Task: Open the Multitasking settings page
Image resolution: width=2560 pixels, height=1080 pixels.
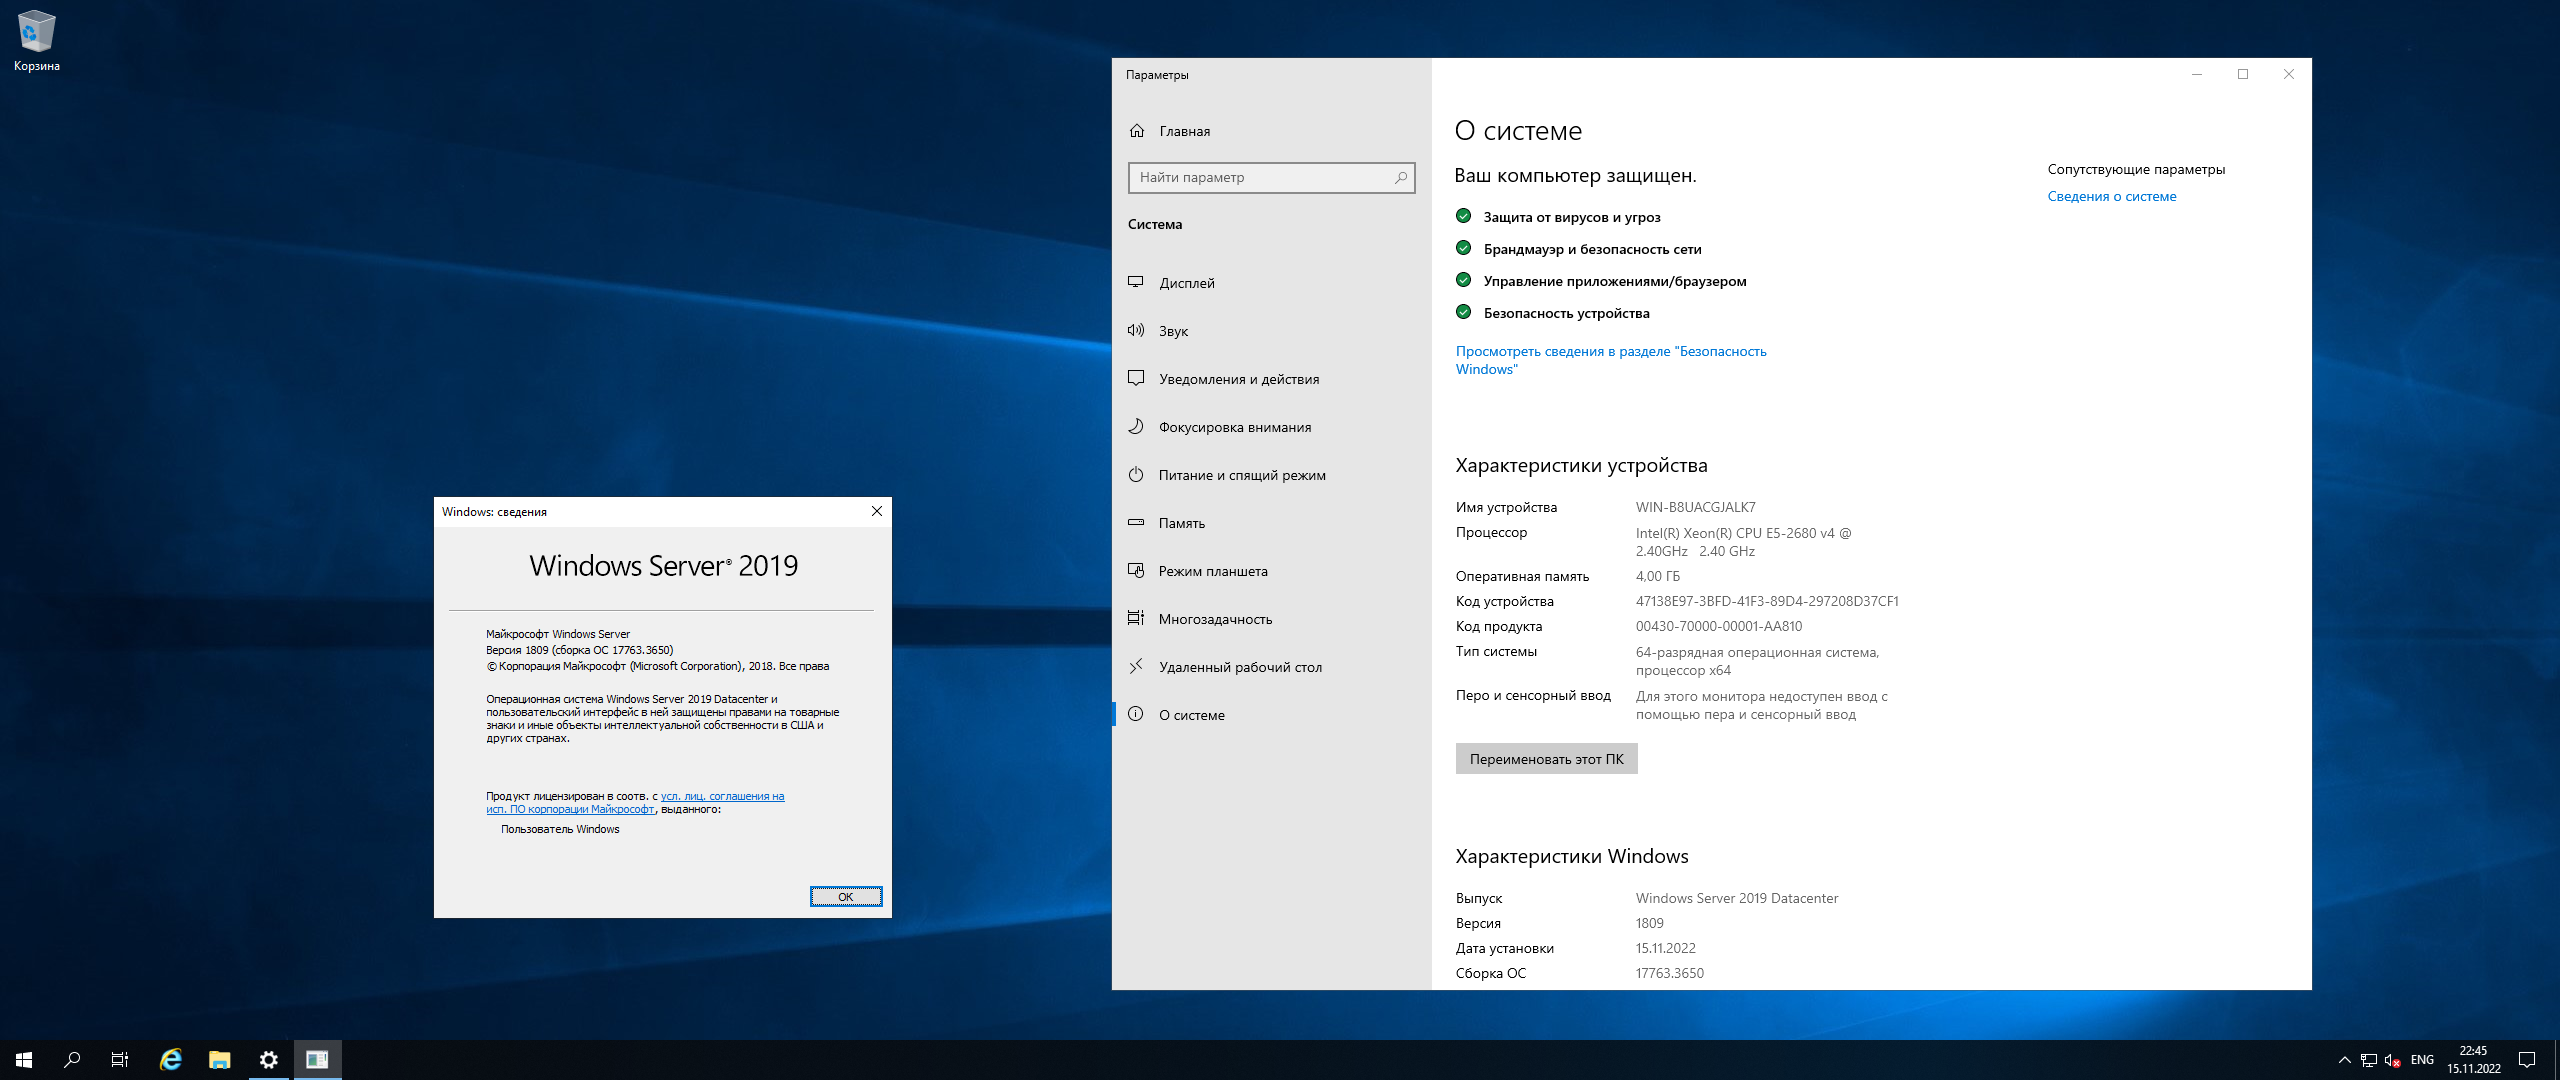Action: (x=1214, y=619)
